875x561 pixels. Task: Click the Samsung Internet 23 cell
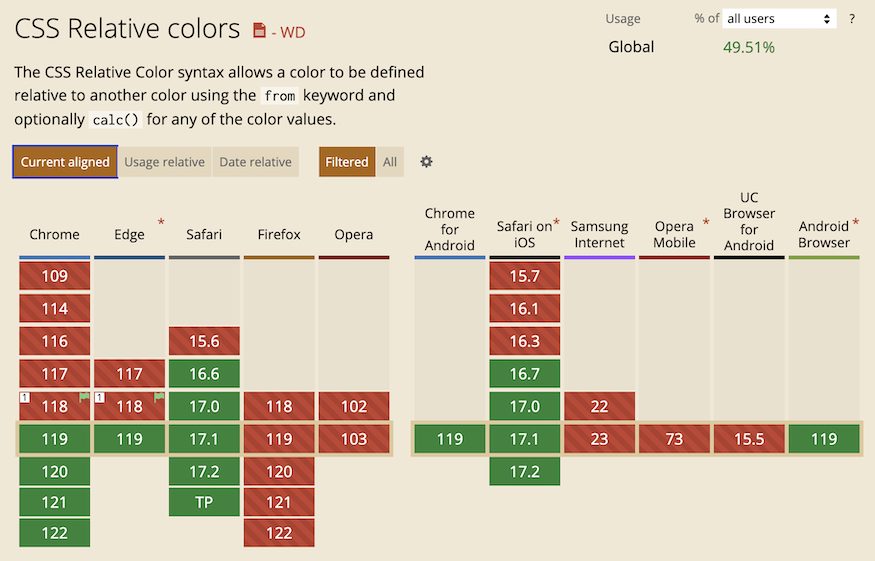(x=599, y=439)
